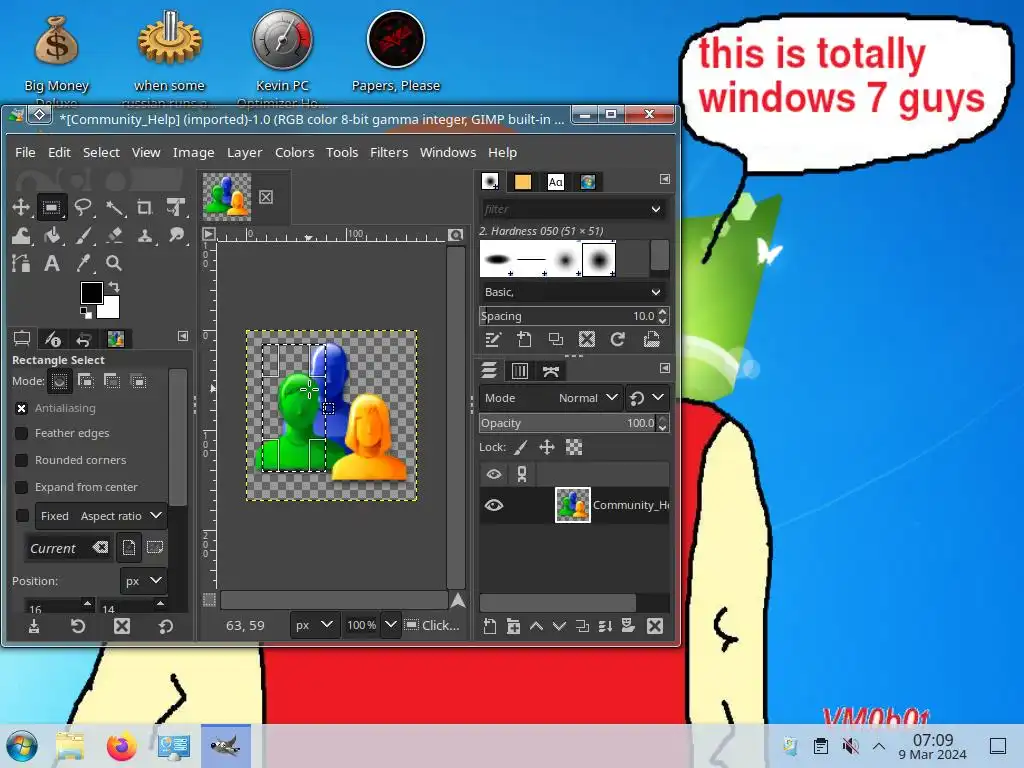Open the blend mode group switcher dropdown

point(647,398)
